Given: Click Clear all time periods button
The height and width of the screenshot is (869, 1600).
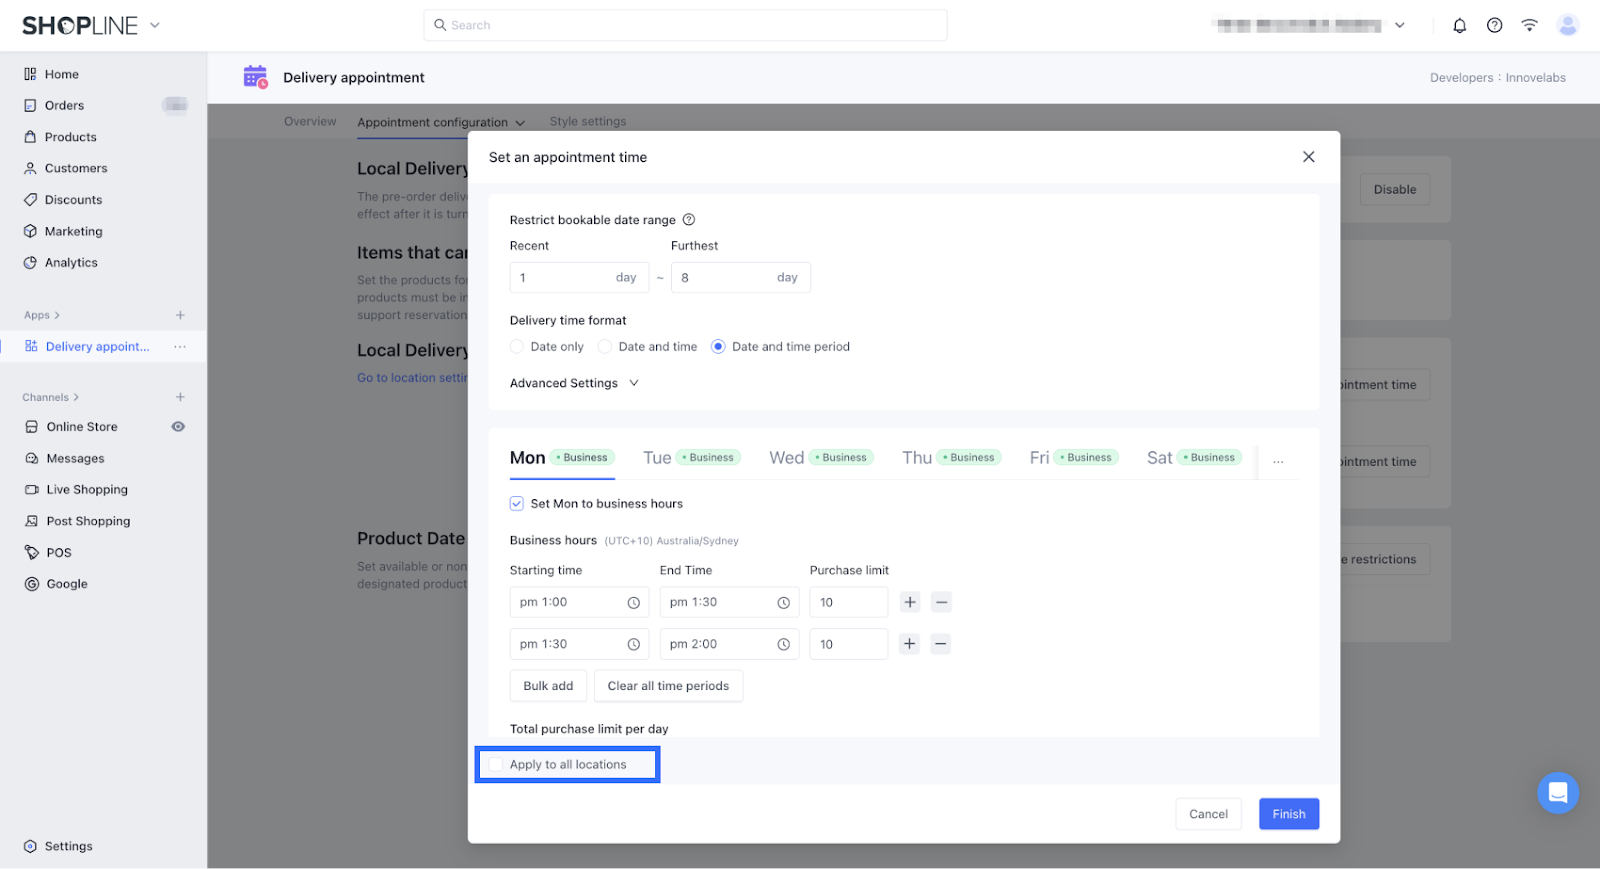Looking at the screenshot, I should tap(668, 686).
